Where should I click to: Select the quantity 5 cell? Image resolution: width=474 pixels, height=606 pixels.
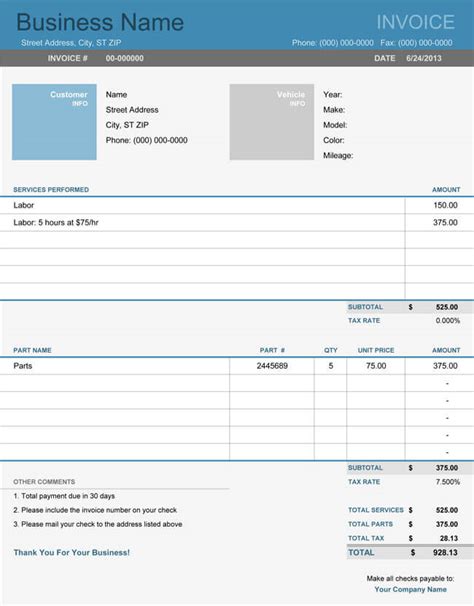point(331,366)
